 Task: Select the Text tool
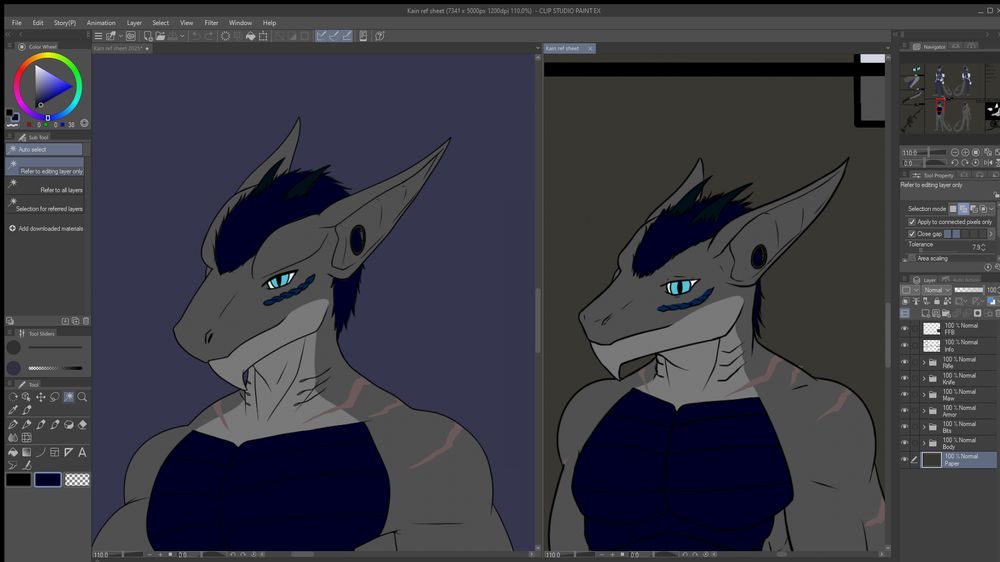82,452
